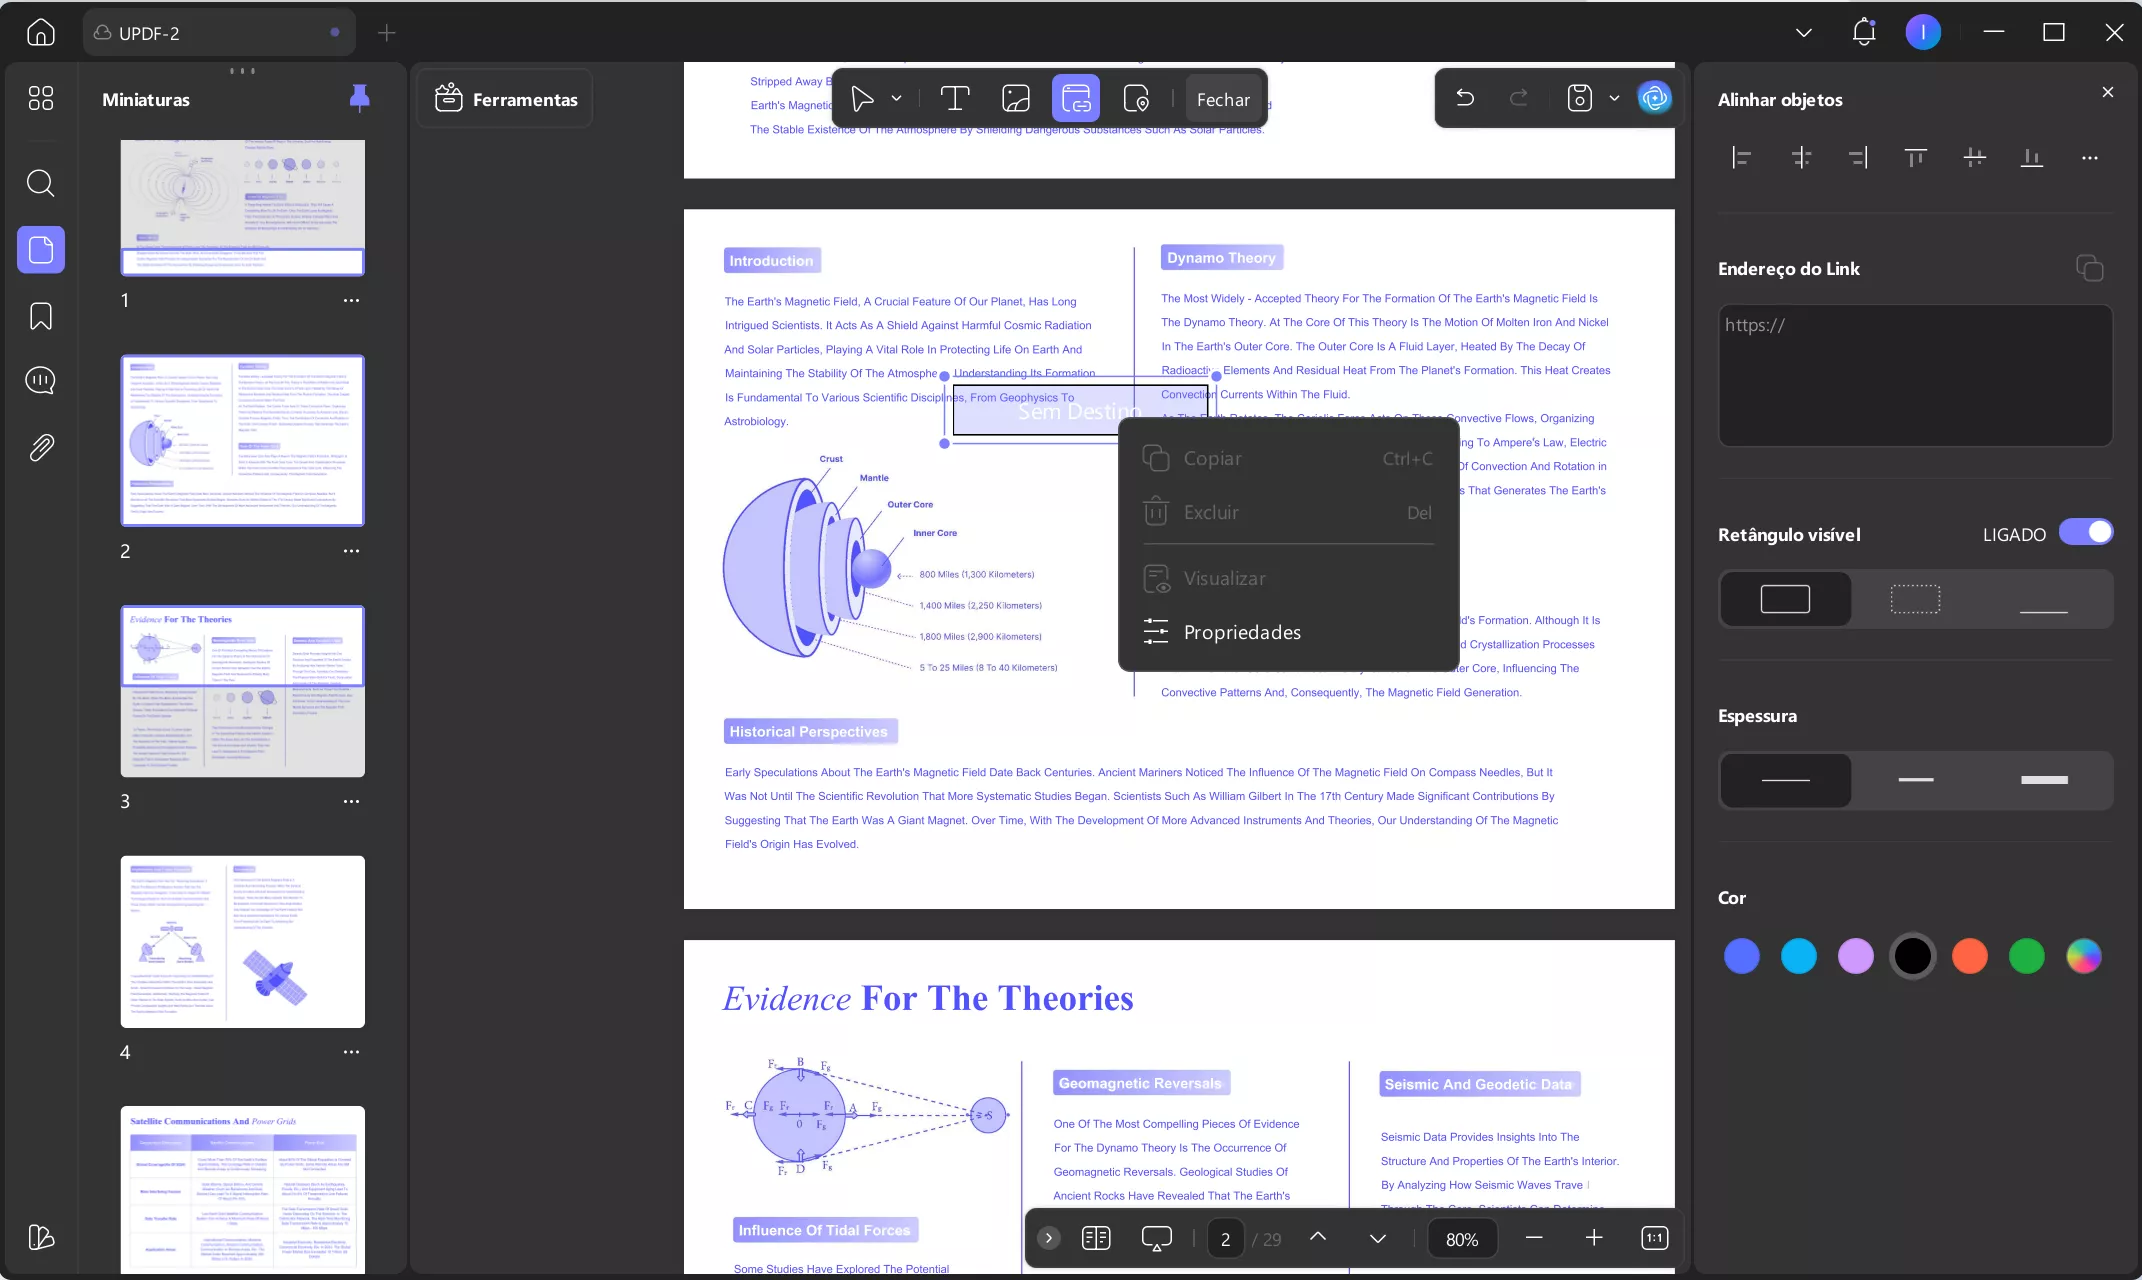Pick the red color swatch
Image resolution: width=2142 pixels, height=1280 pixels.
(1970, 956)
